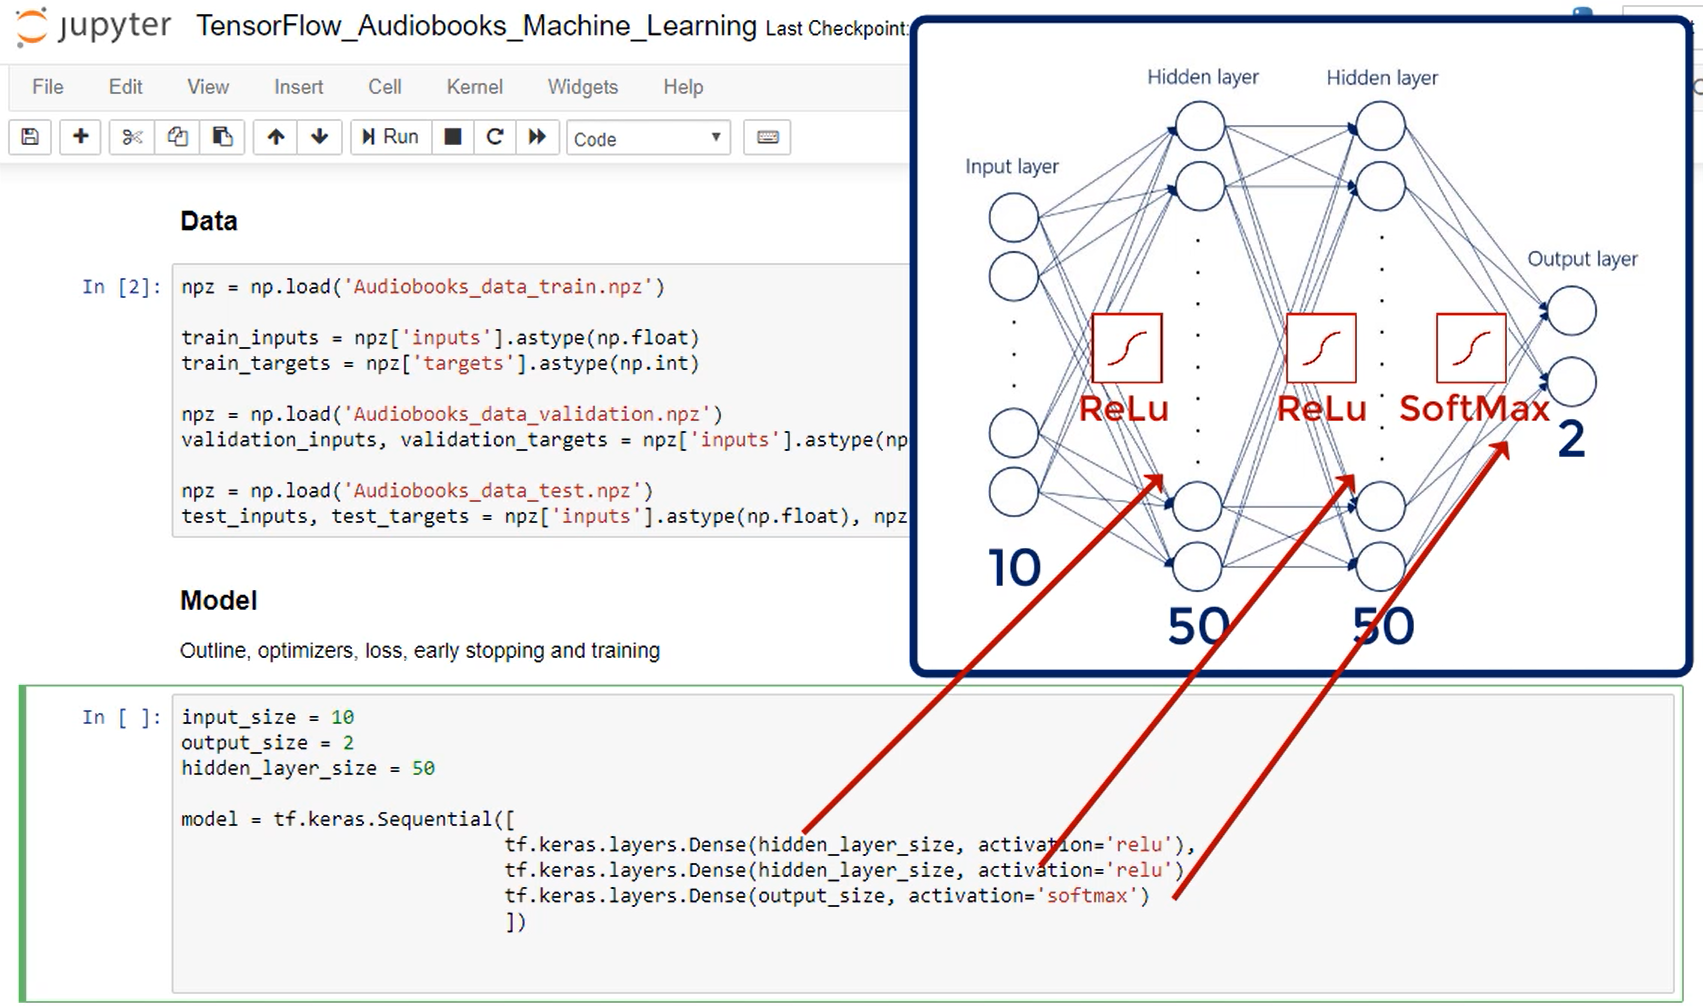Open the Help menu
This screenshot has height=1007, width=1703.
coord(683,87)
